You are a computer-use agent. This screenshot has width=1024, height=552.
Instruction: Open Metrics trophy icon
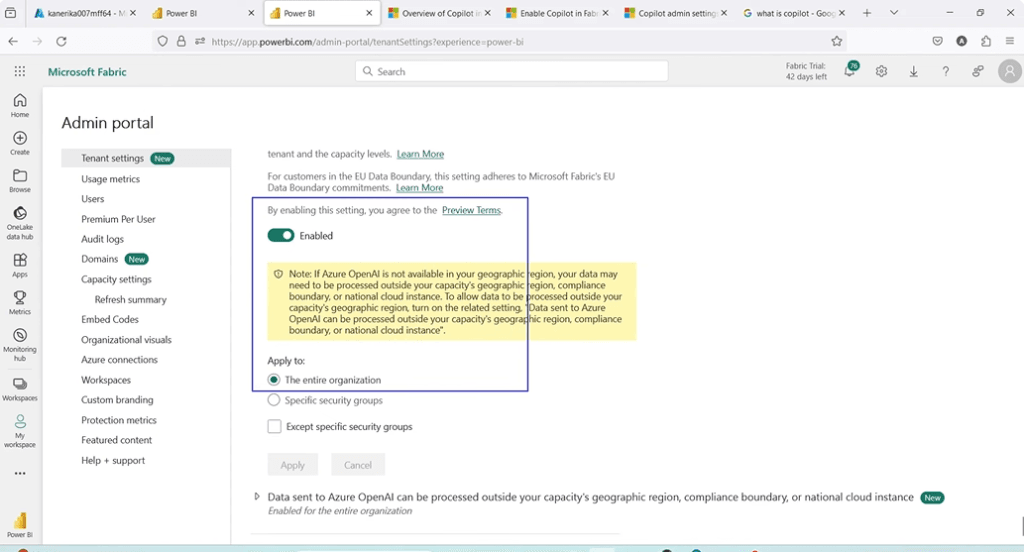pos(20,302)
